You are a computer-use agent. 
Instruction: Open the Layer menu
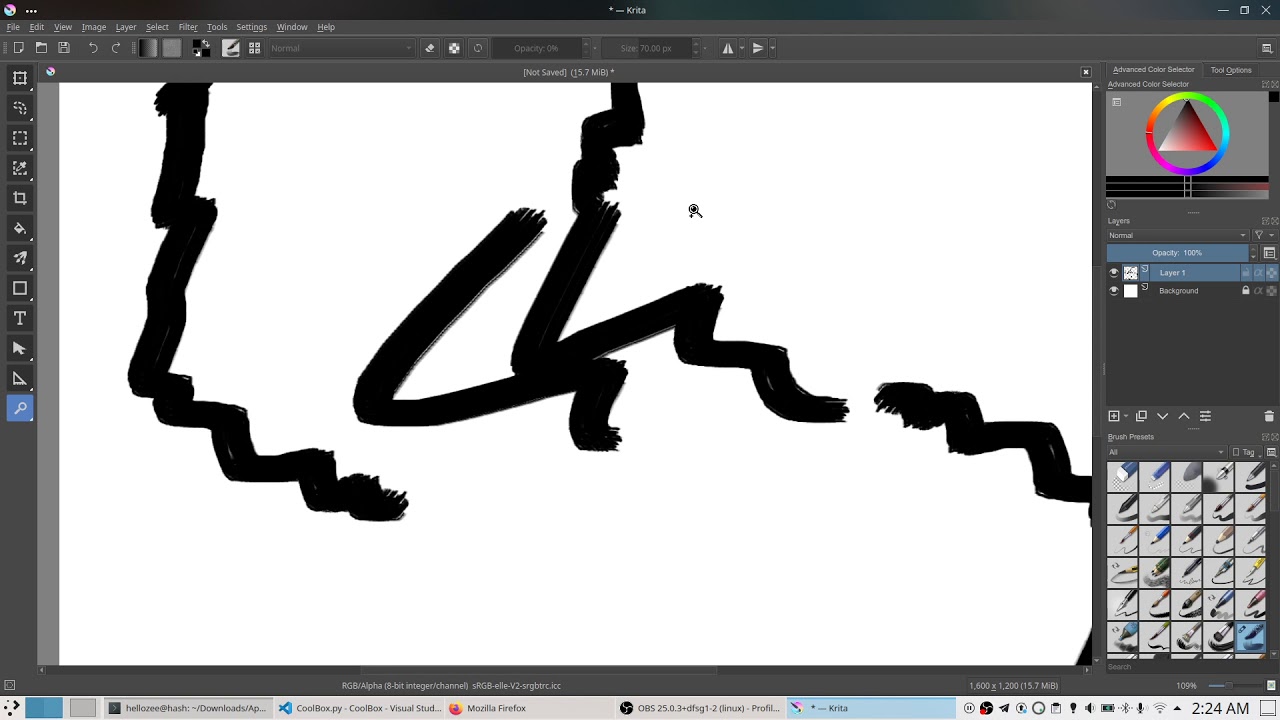click(126, 27)
